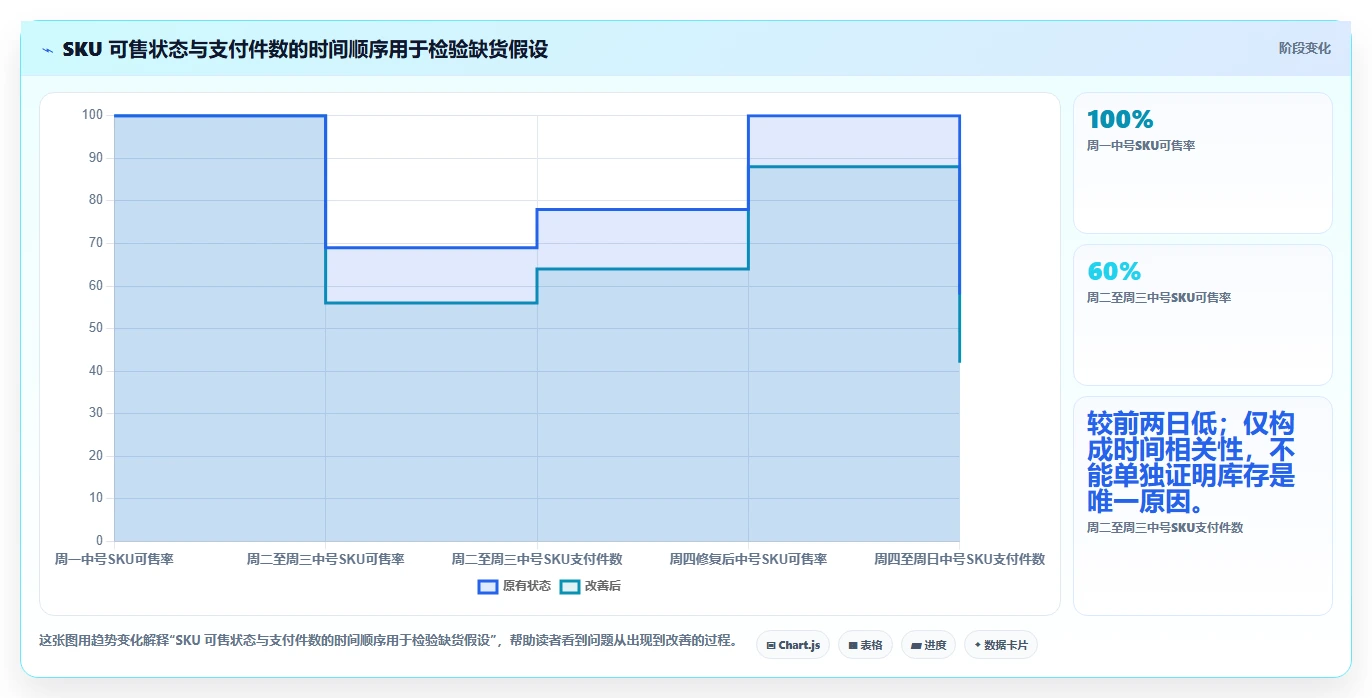Image resolution: width=1372 pixels, height=698 pixels.
Task: Click x-axis label 周四修复后中号SKU可售率
Action: (x=748, y=559)
